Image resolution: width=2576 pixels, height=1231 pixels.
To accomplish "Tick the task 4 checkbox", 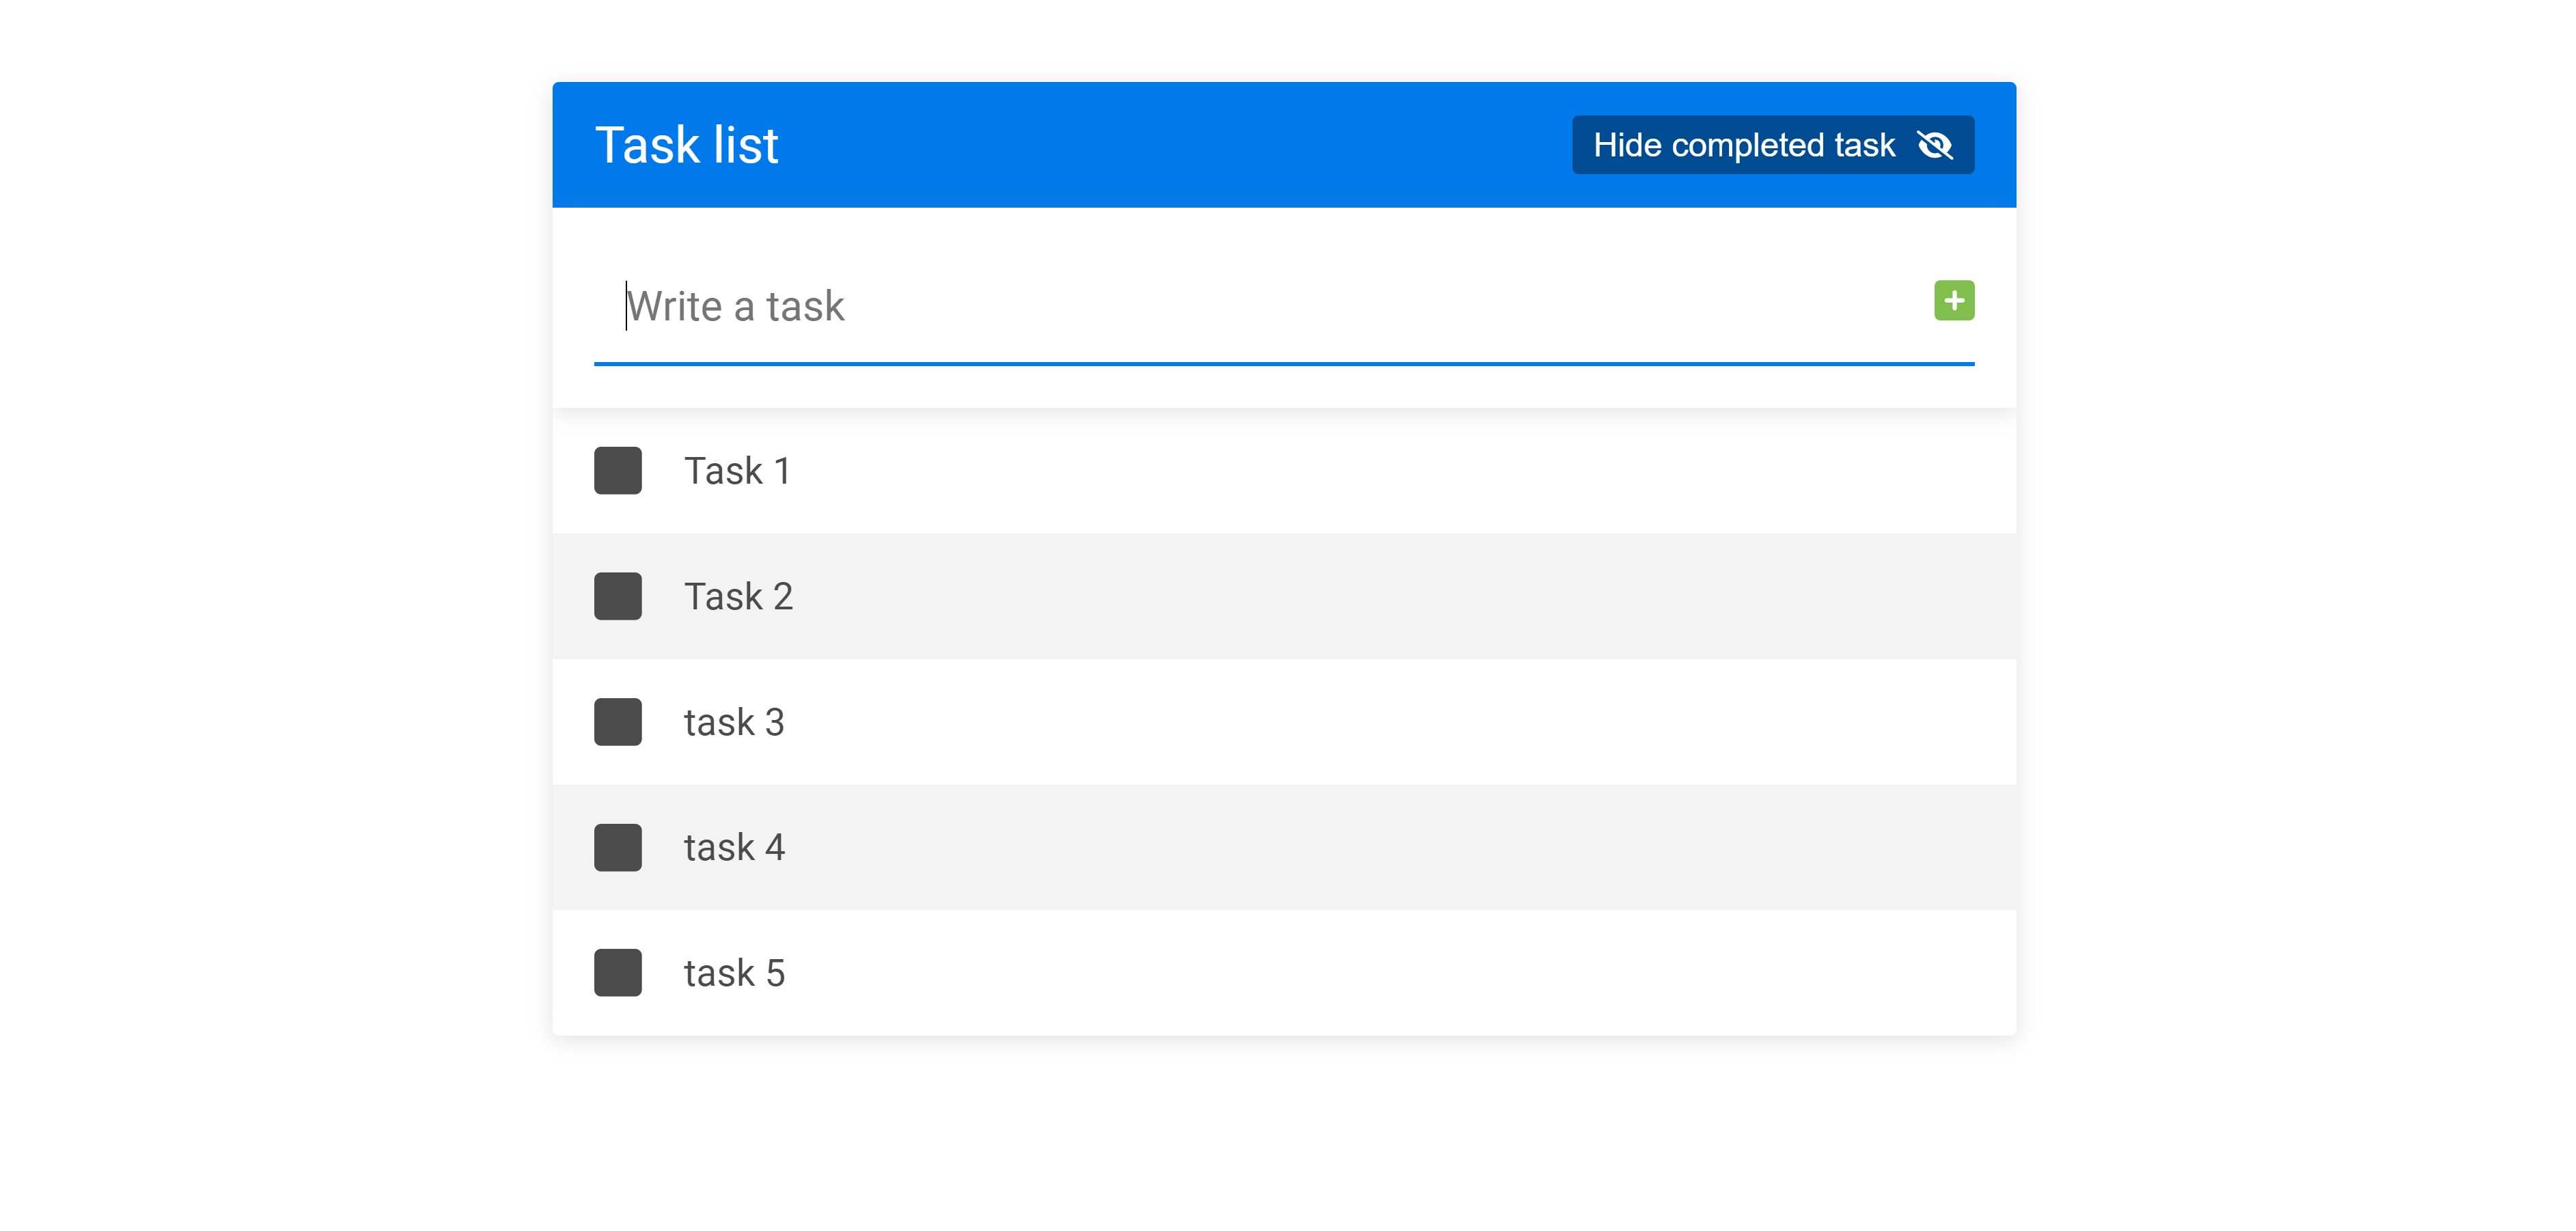I will tap(617, 847).
